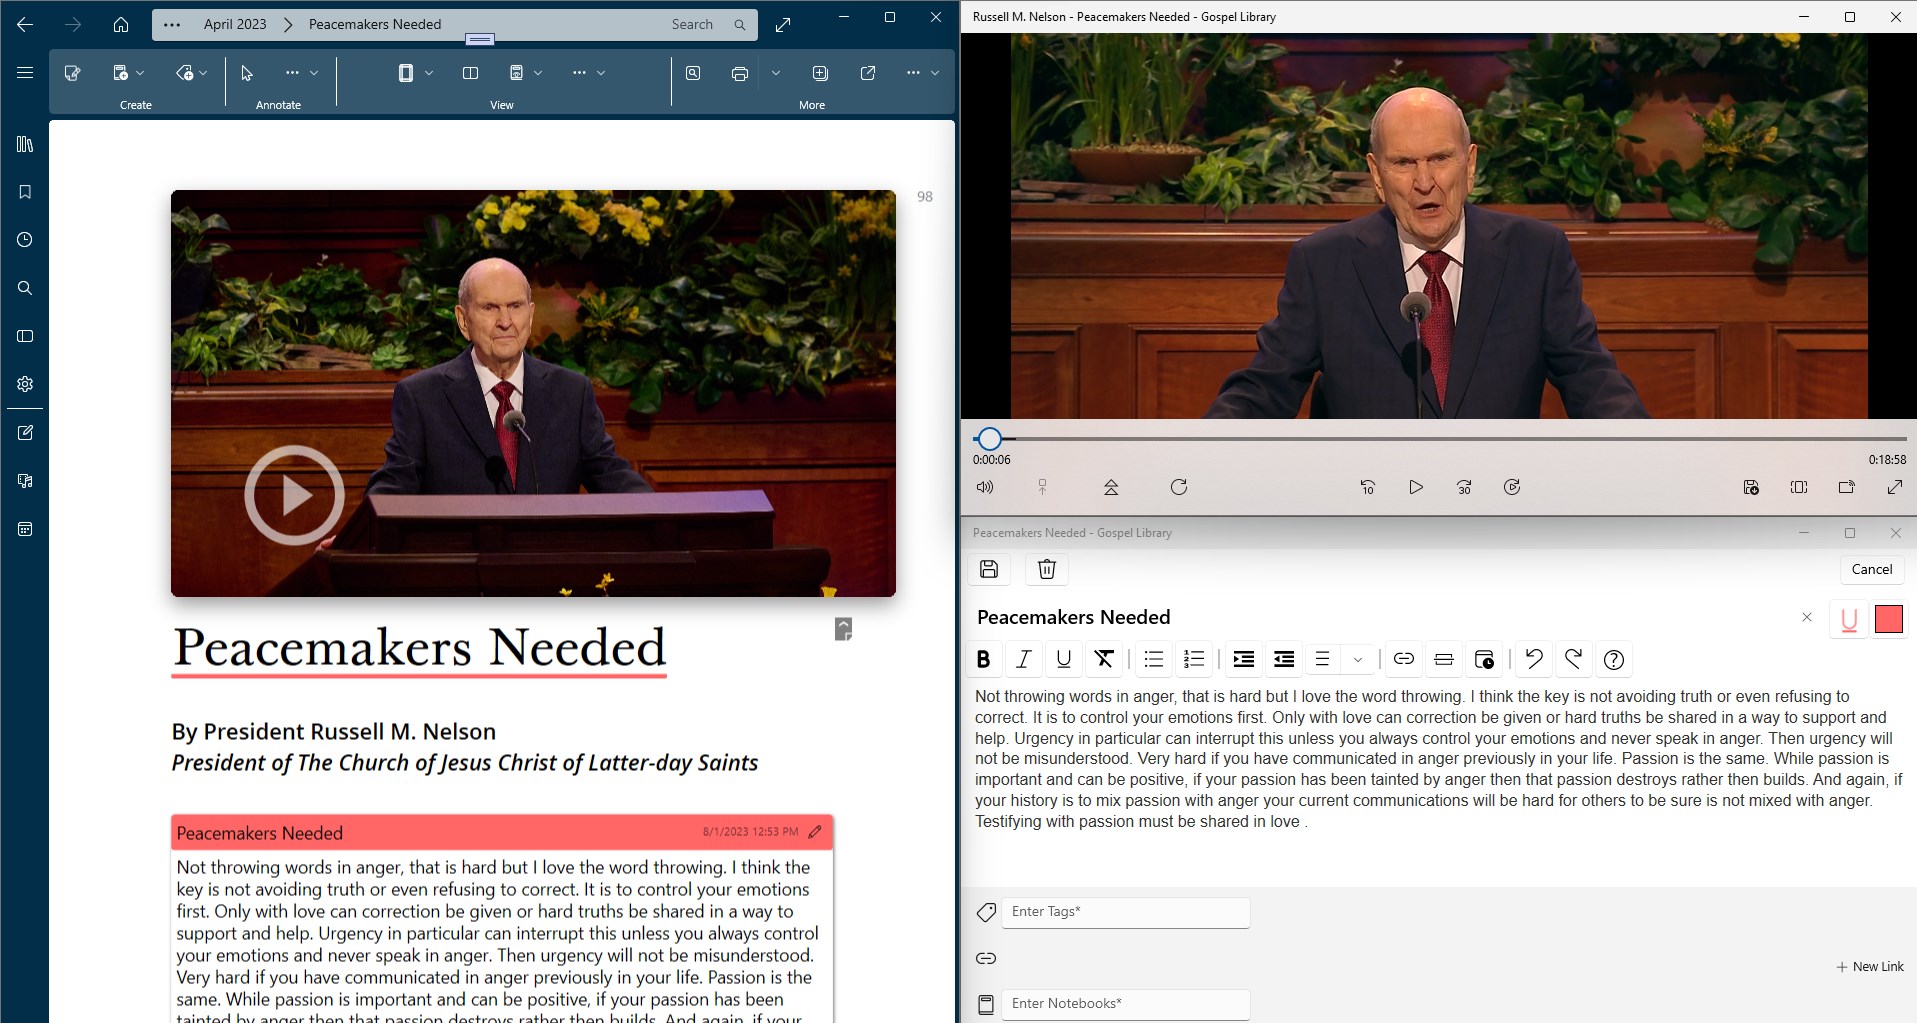Screen dimensions: 1917x1023
Task: Open the text alignment dropdown
Action: click(x=1357, y=659)
